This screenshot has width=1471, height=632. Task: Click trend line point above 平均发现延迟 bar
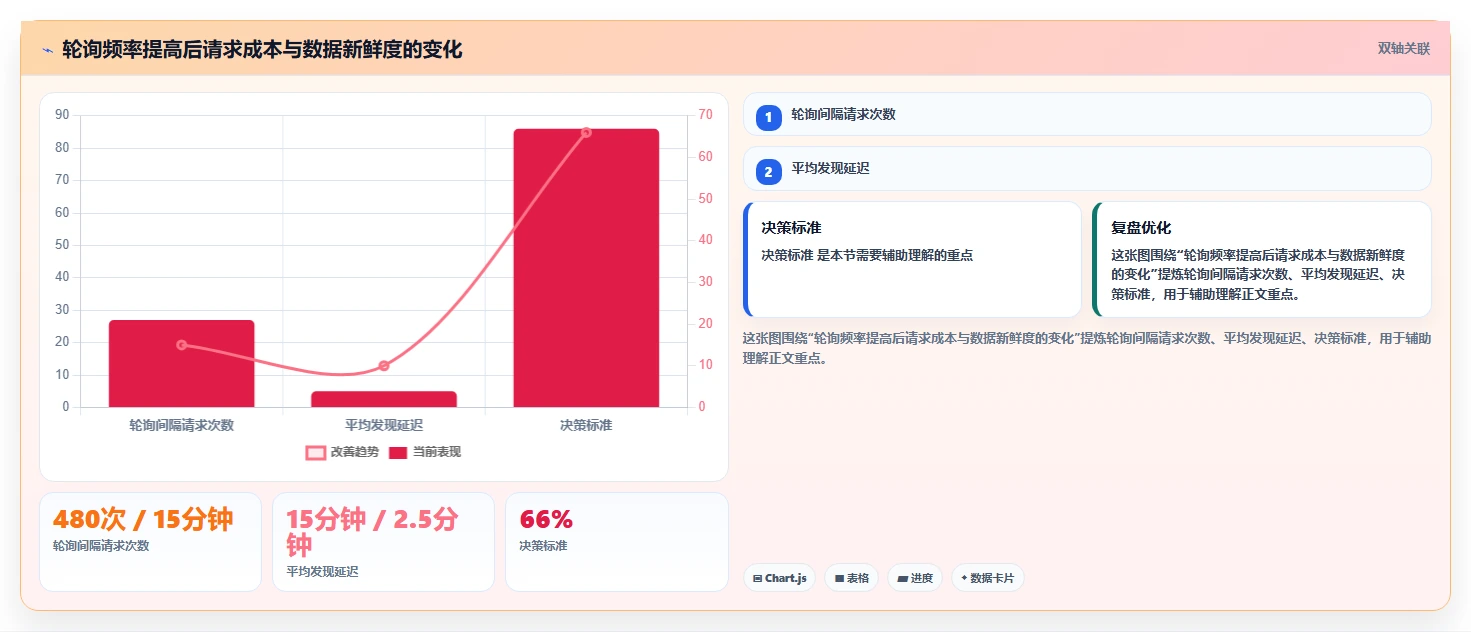pos(384,366)
